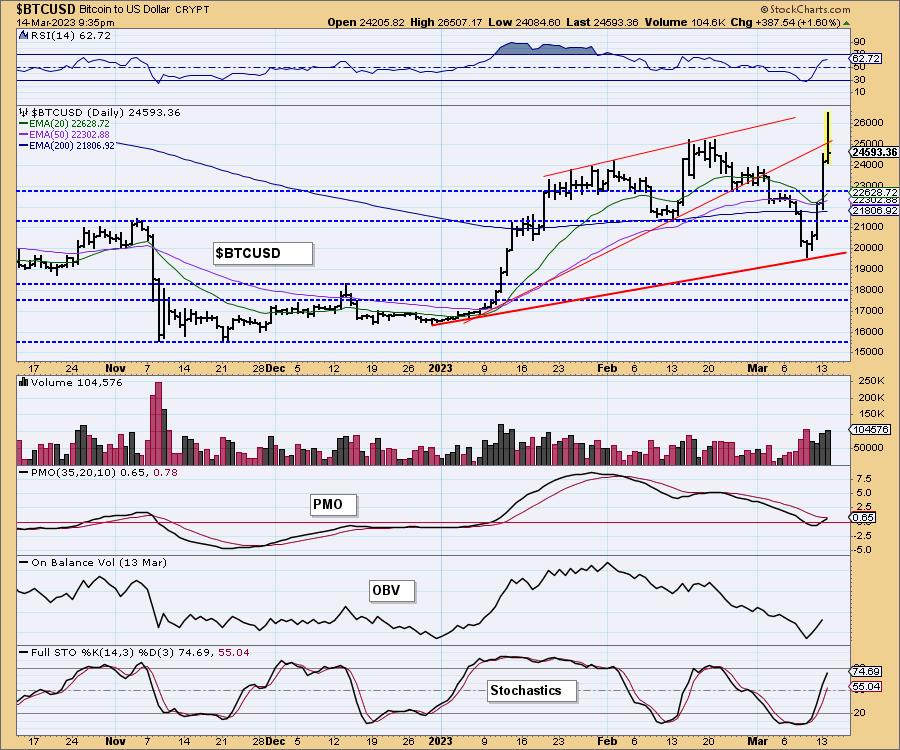Click the Last 24593.36 value in header

point(603,22)
